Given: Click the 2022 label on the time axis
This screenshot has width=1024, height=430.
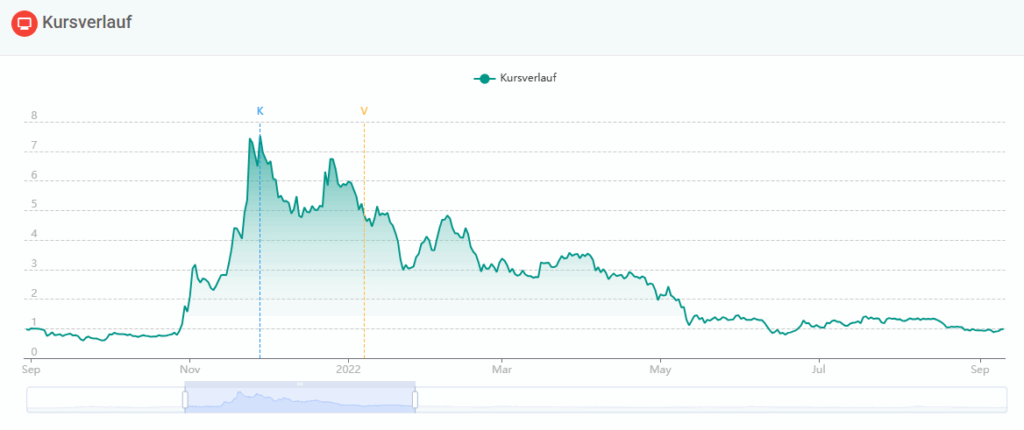Looking at the screenshot, I should point(349,370).
